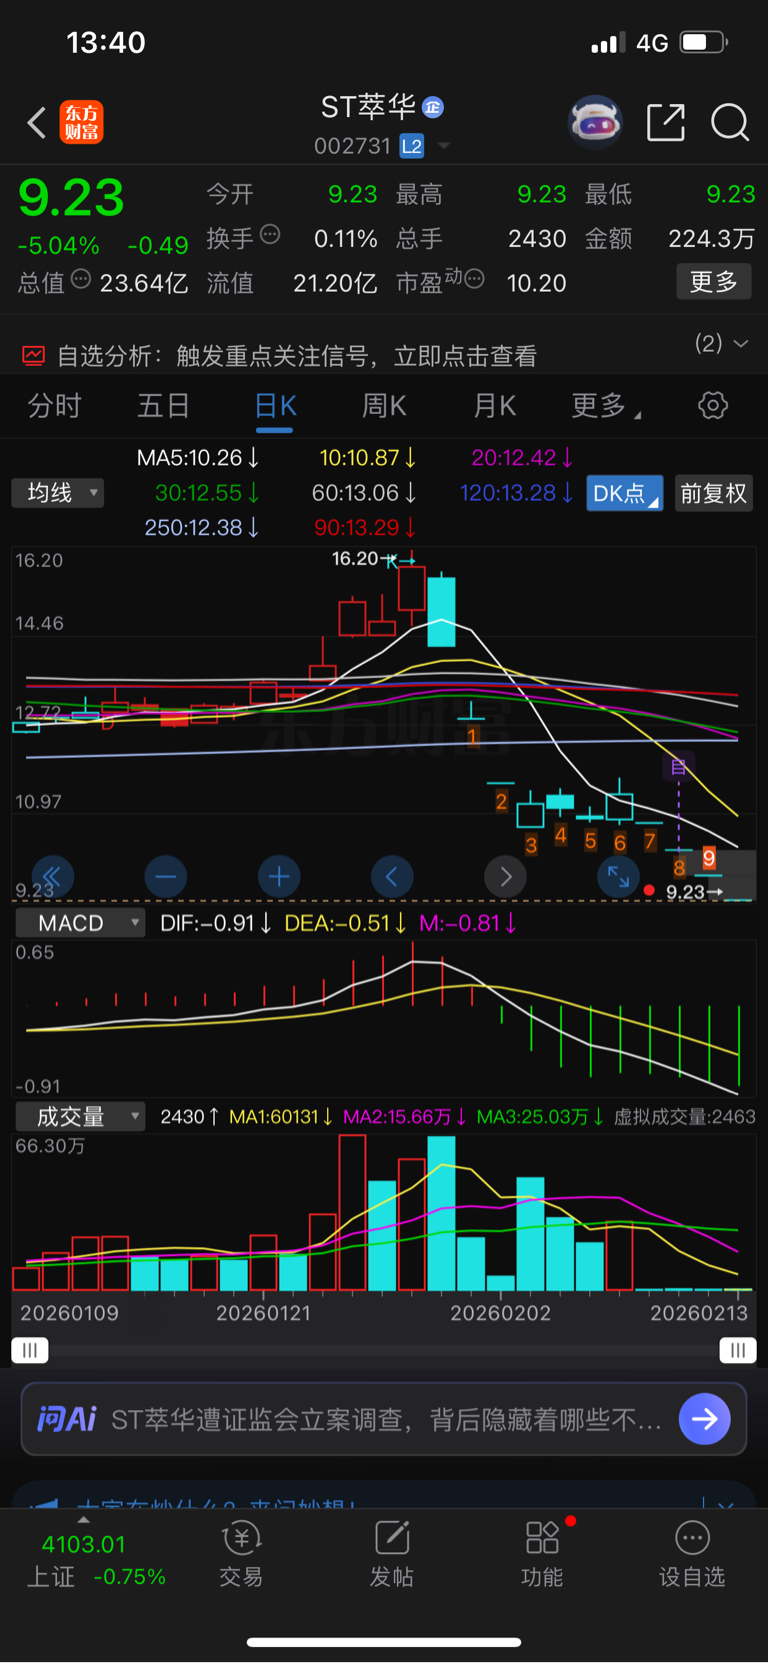
Task: Tap the 设自选 watchlist icon
Action: pos(692,1539)
